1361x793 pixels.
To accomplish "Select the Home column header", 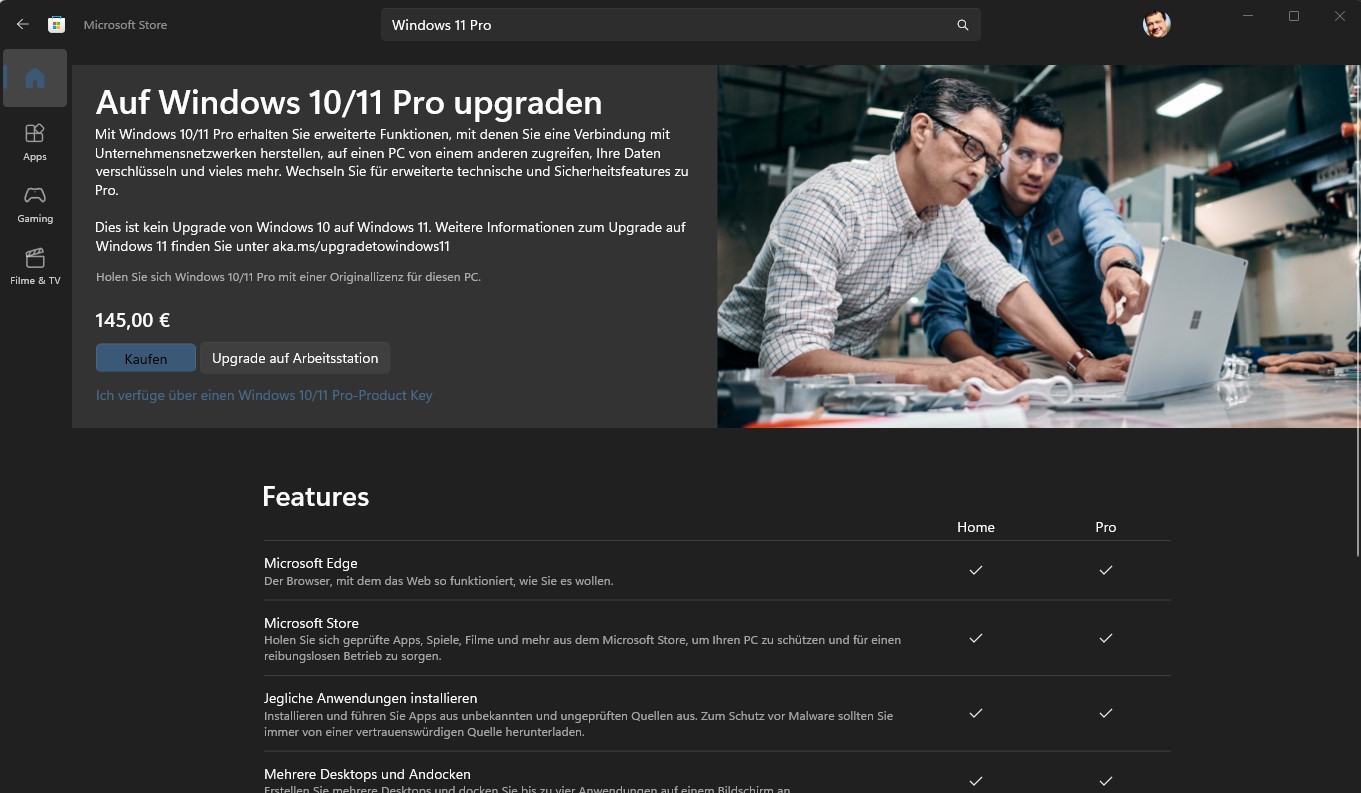I will [975, 527].
